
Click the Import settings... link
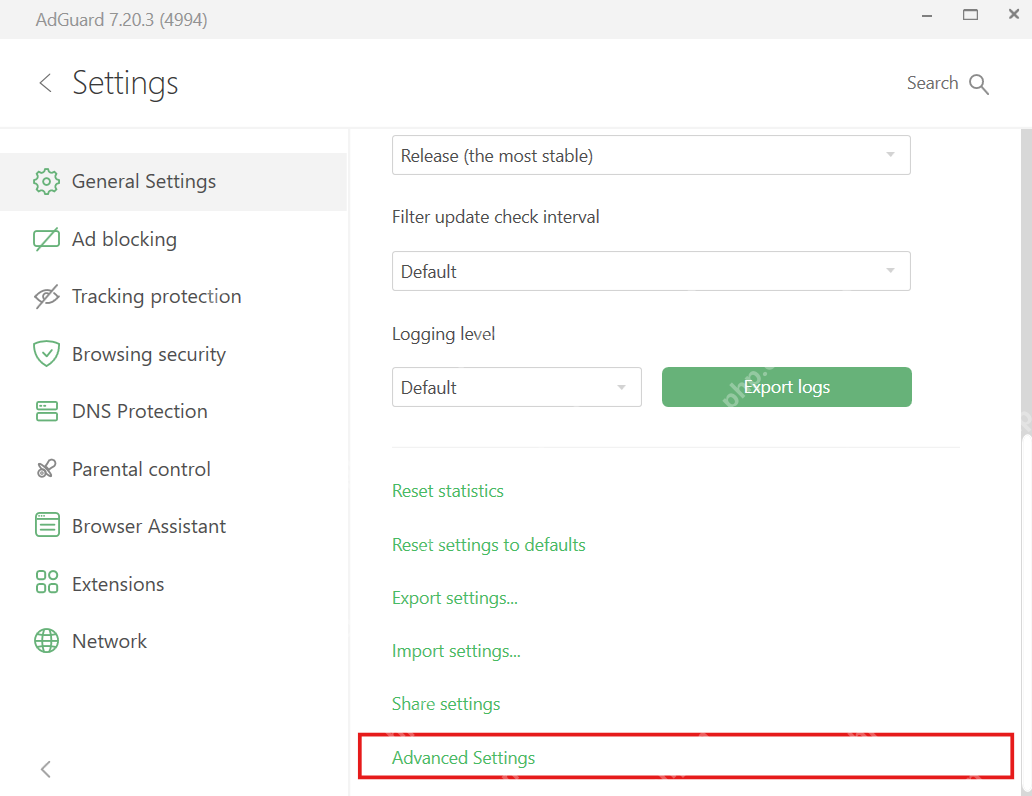pyautogui.click(x=456, y=651)
